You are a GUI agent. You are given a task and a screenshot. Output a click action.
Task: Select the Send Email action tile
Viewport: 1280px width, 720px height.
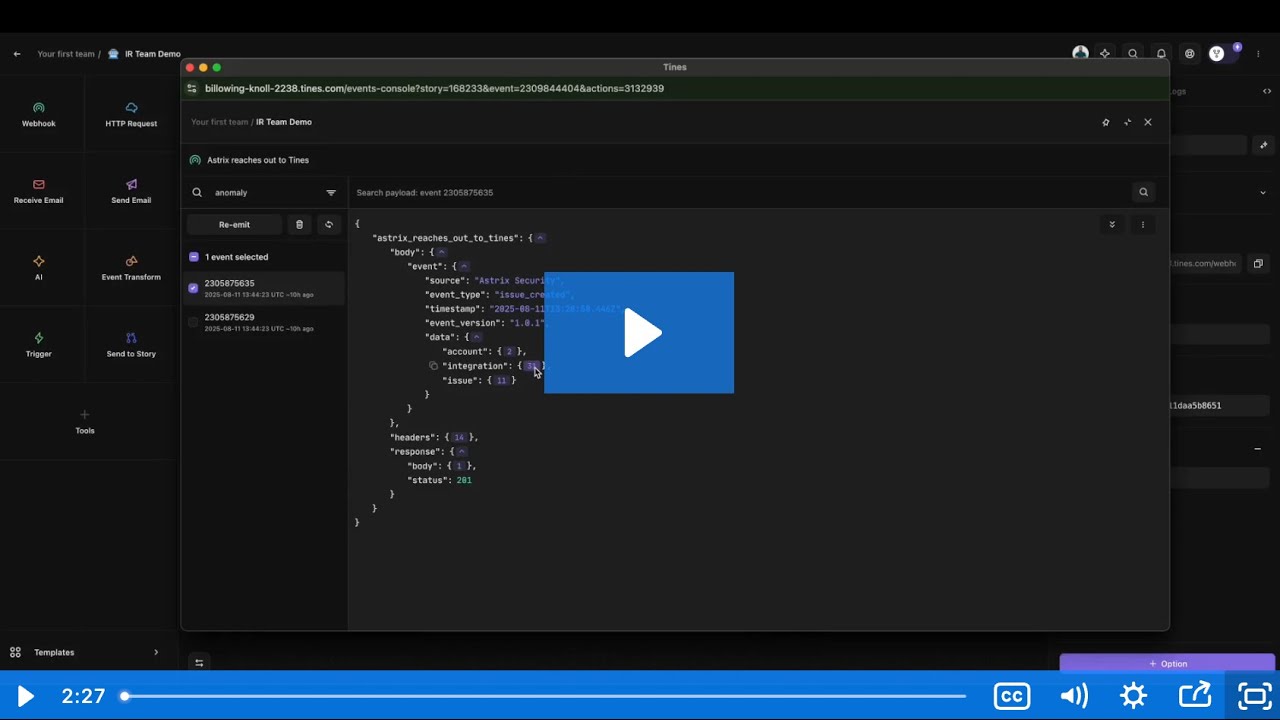[x=131, y=191]
